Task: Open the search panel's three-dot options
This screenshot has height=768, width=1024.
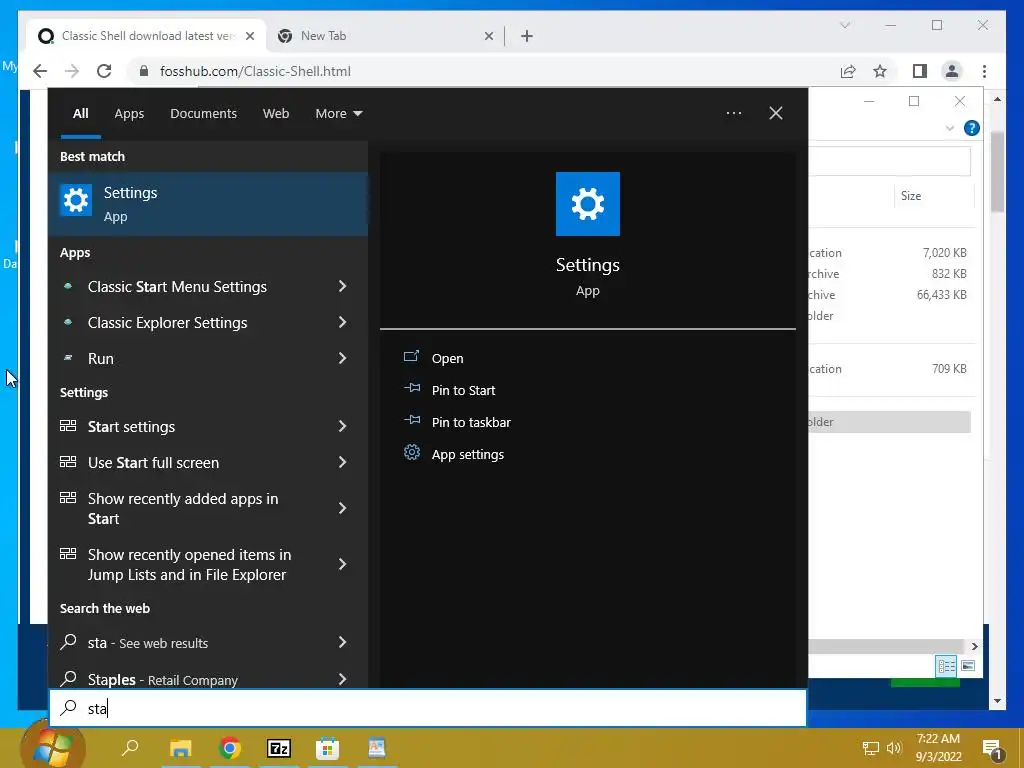Action: pyautogui.click(x=733, y=113)
